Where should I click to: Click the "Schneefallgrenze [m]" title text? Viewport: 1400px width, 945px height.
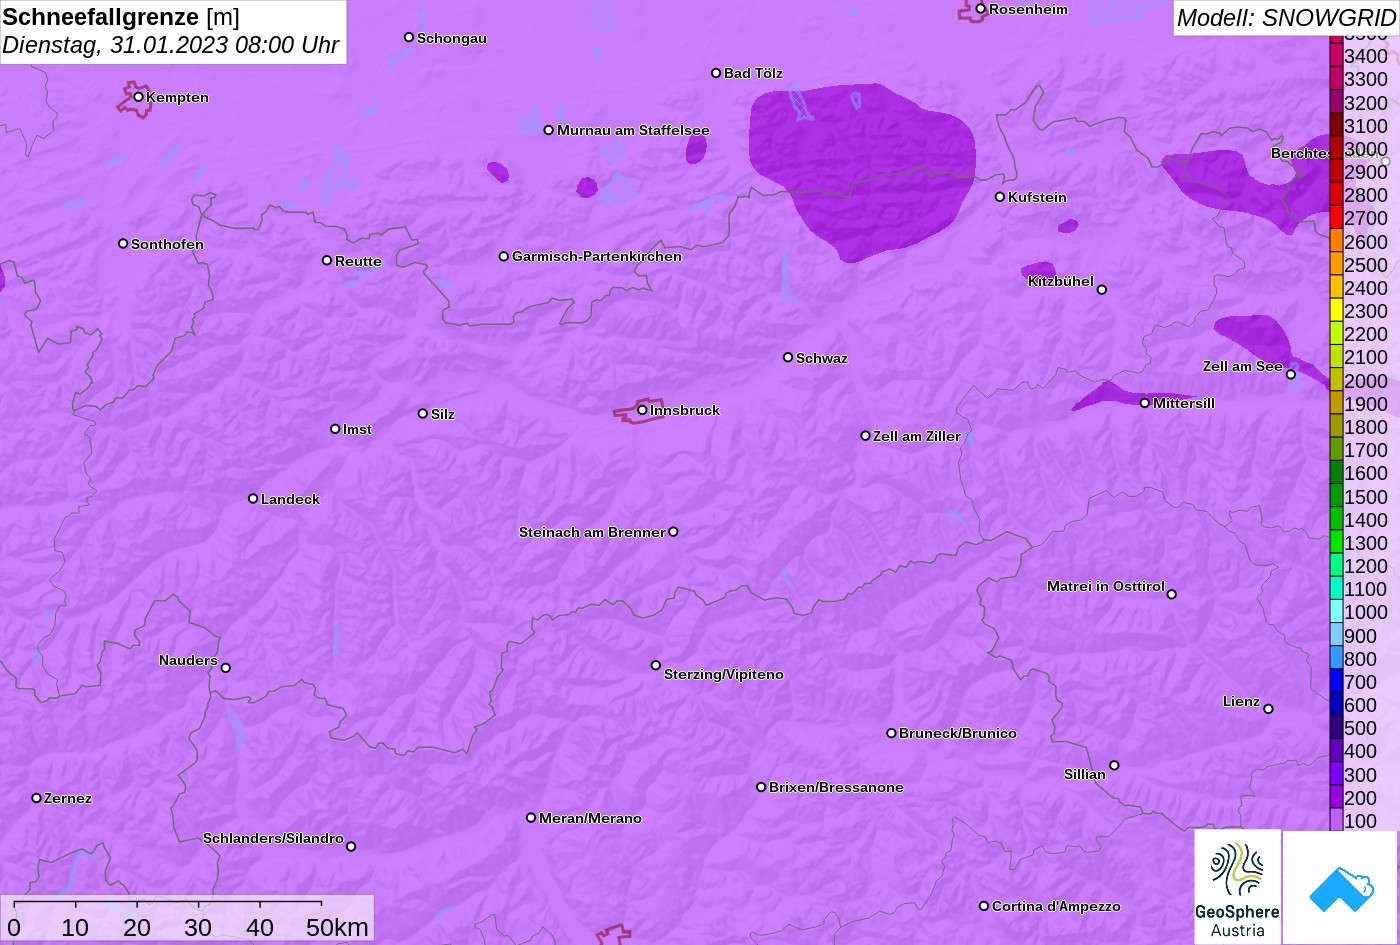[x=121, y=17]
